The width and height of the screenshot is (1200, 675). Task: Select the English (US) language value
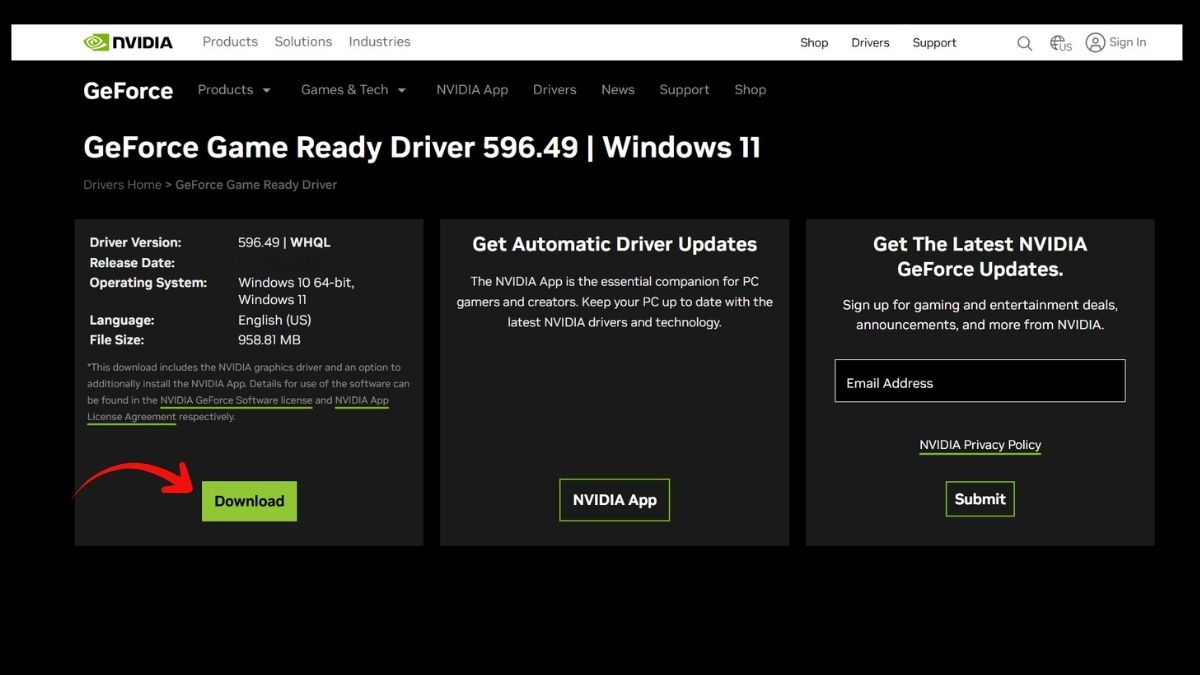pyautogui.click(x=275, y=320)
